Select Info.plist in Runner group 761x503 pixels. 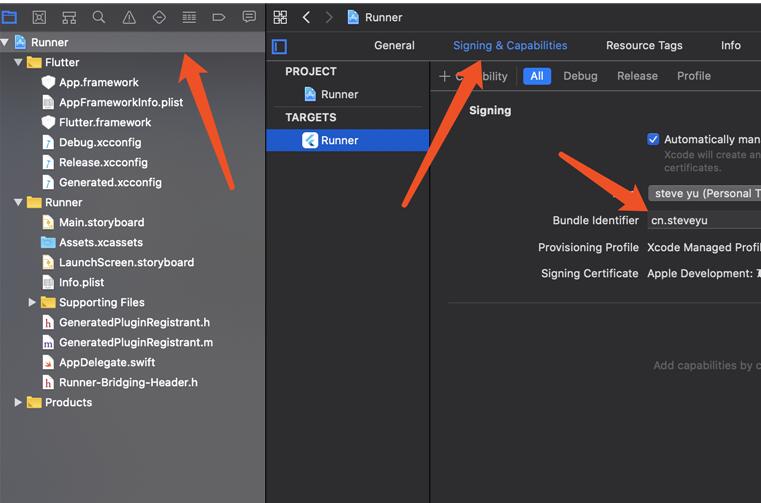[x=82, y=282]
